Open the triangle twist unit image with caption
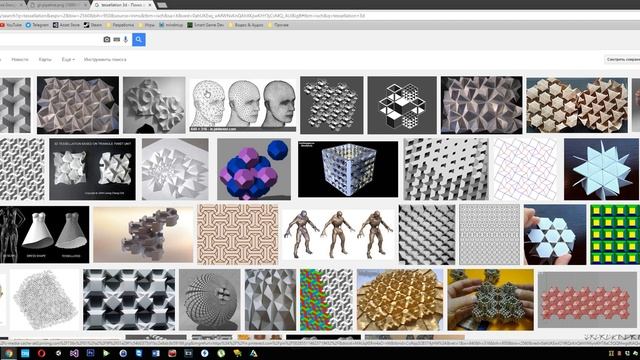The height and width of the screenshot is (360, 640). [x=92, y=169]
